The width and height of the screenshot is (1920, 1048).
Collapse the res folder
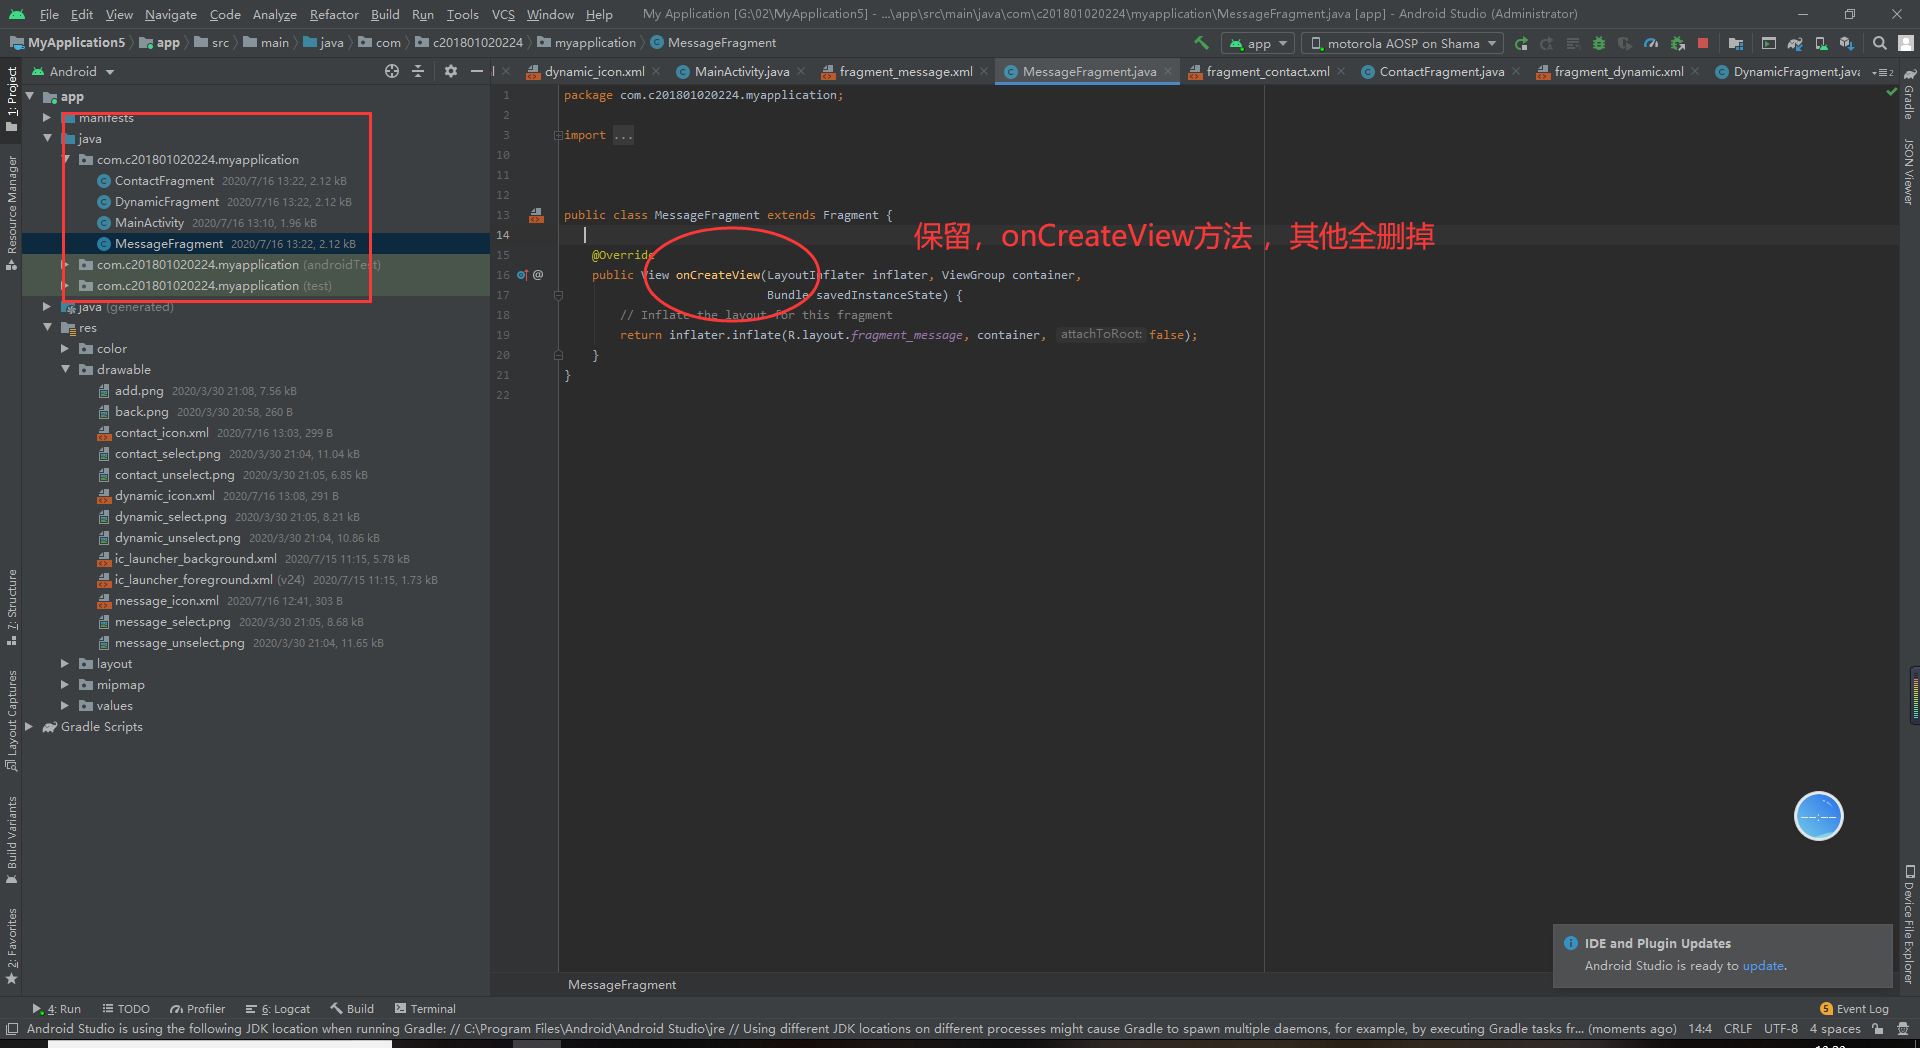pyautogui.click(x=47, y=328)
